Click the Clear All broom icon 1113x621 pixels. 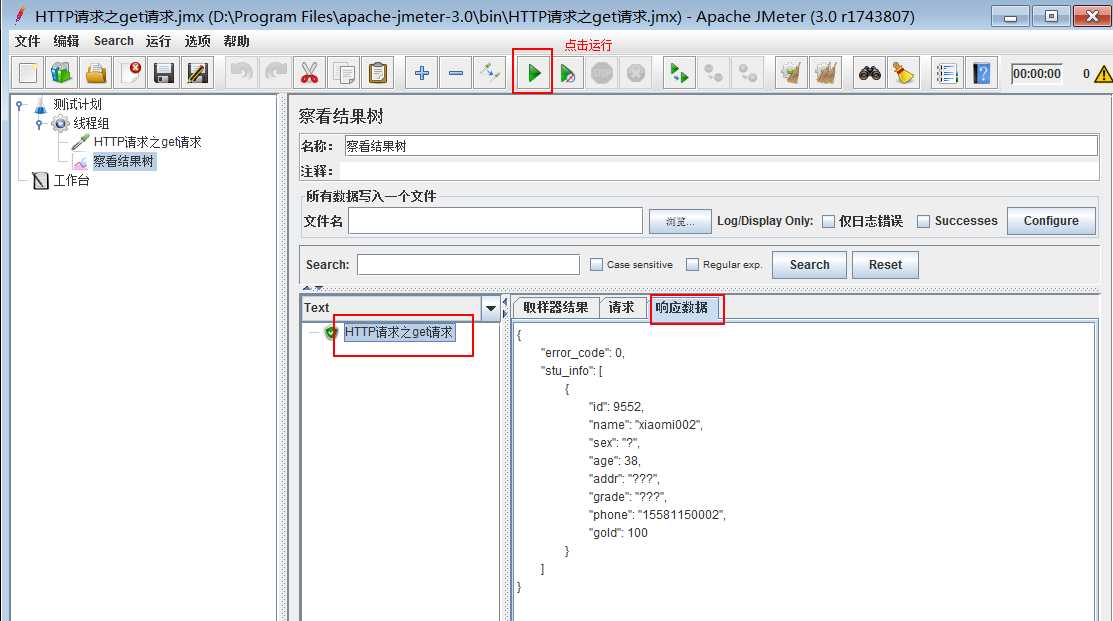point(903,73)
